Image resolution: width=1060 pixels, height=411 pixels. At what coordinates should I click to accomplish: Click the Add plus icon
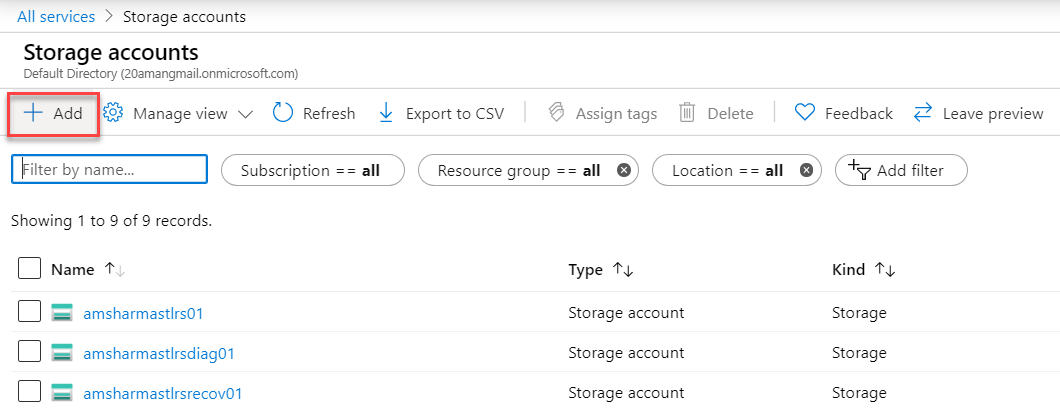(32, 113)
